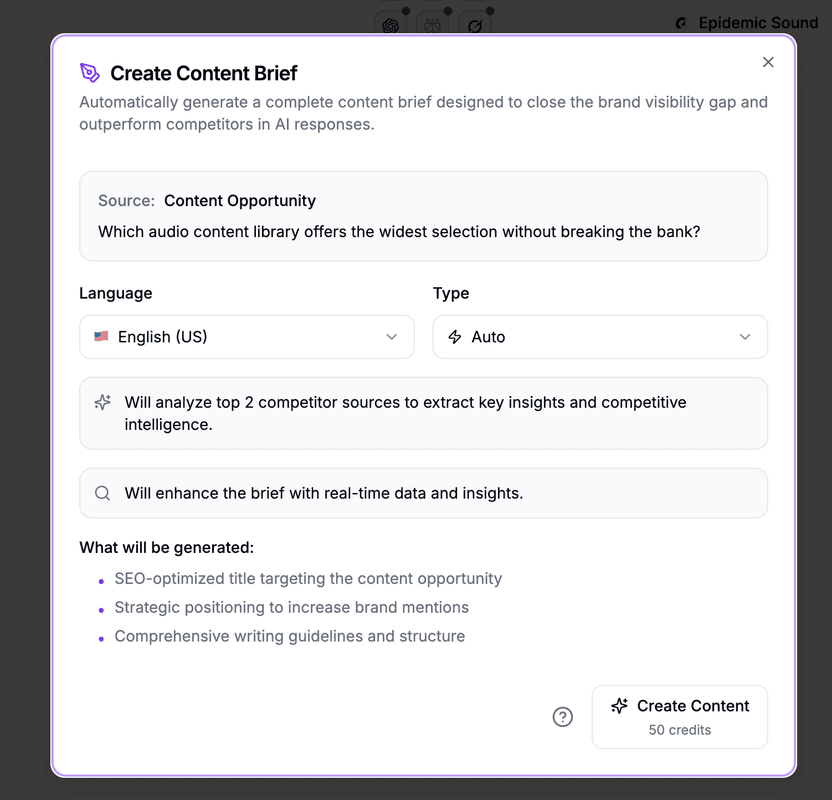Click the top 2 competitor sources analysis row
Image resolution: width=832 pixels, height=800 pixels.
point(424,413)
